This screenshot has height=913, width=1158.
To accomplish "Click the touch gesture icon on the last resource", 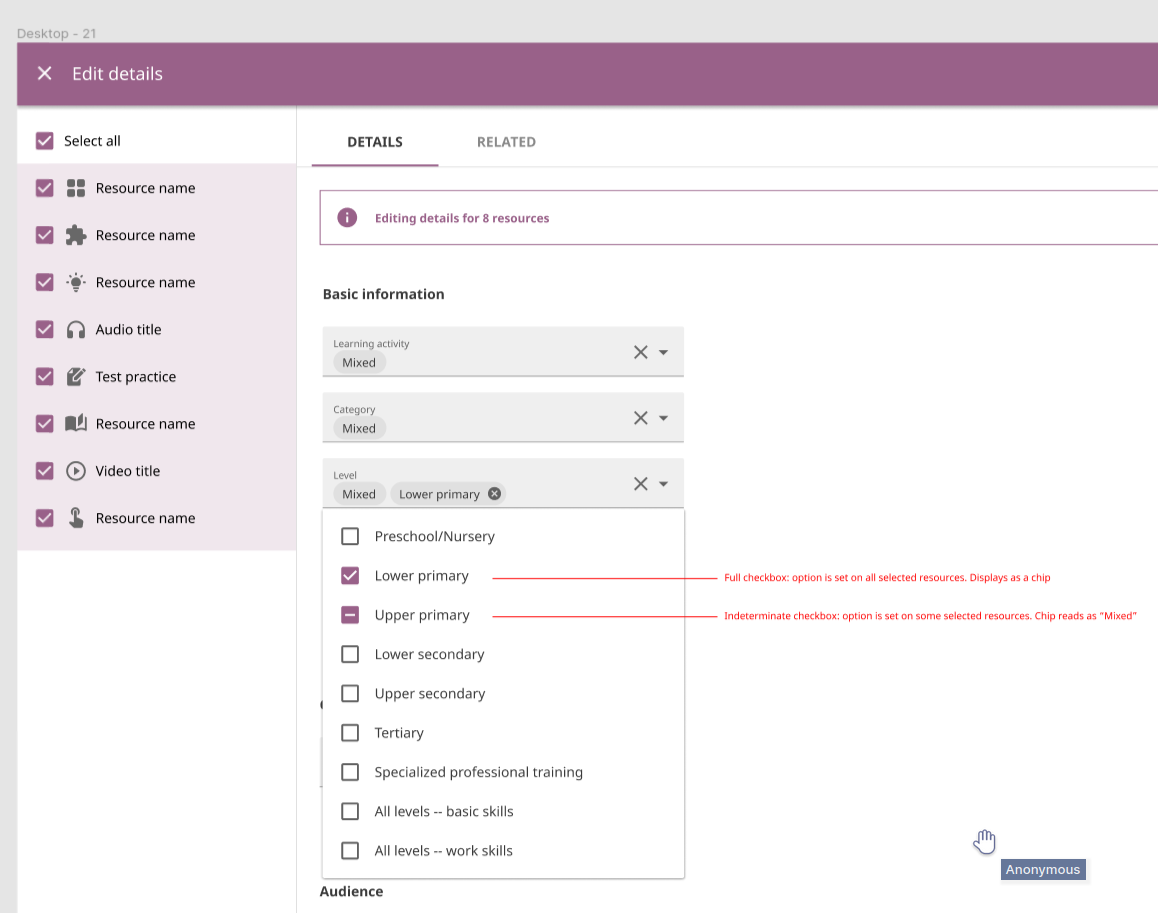I will coord(77,517).
